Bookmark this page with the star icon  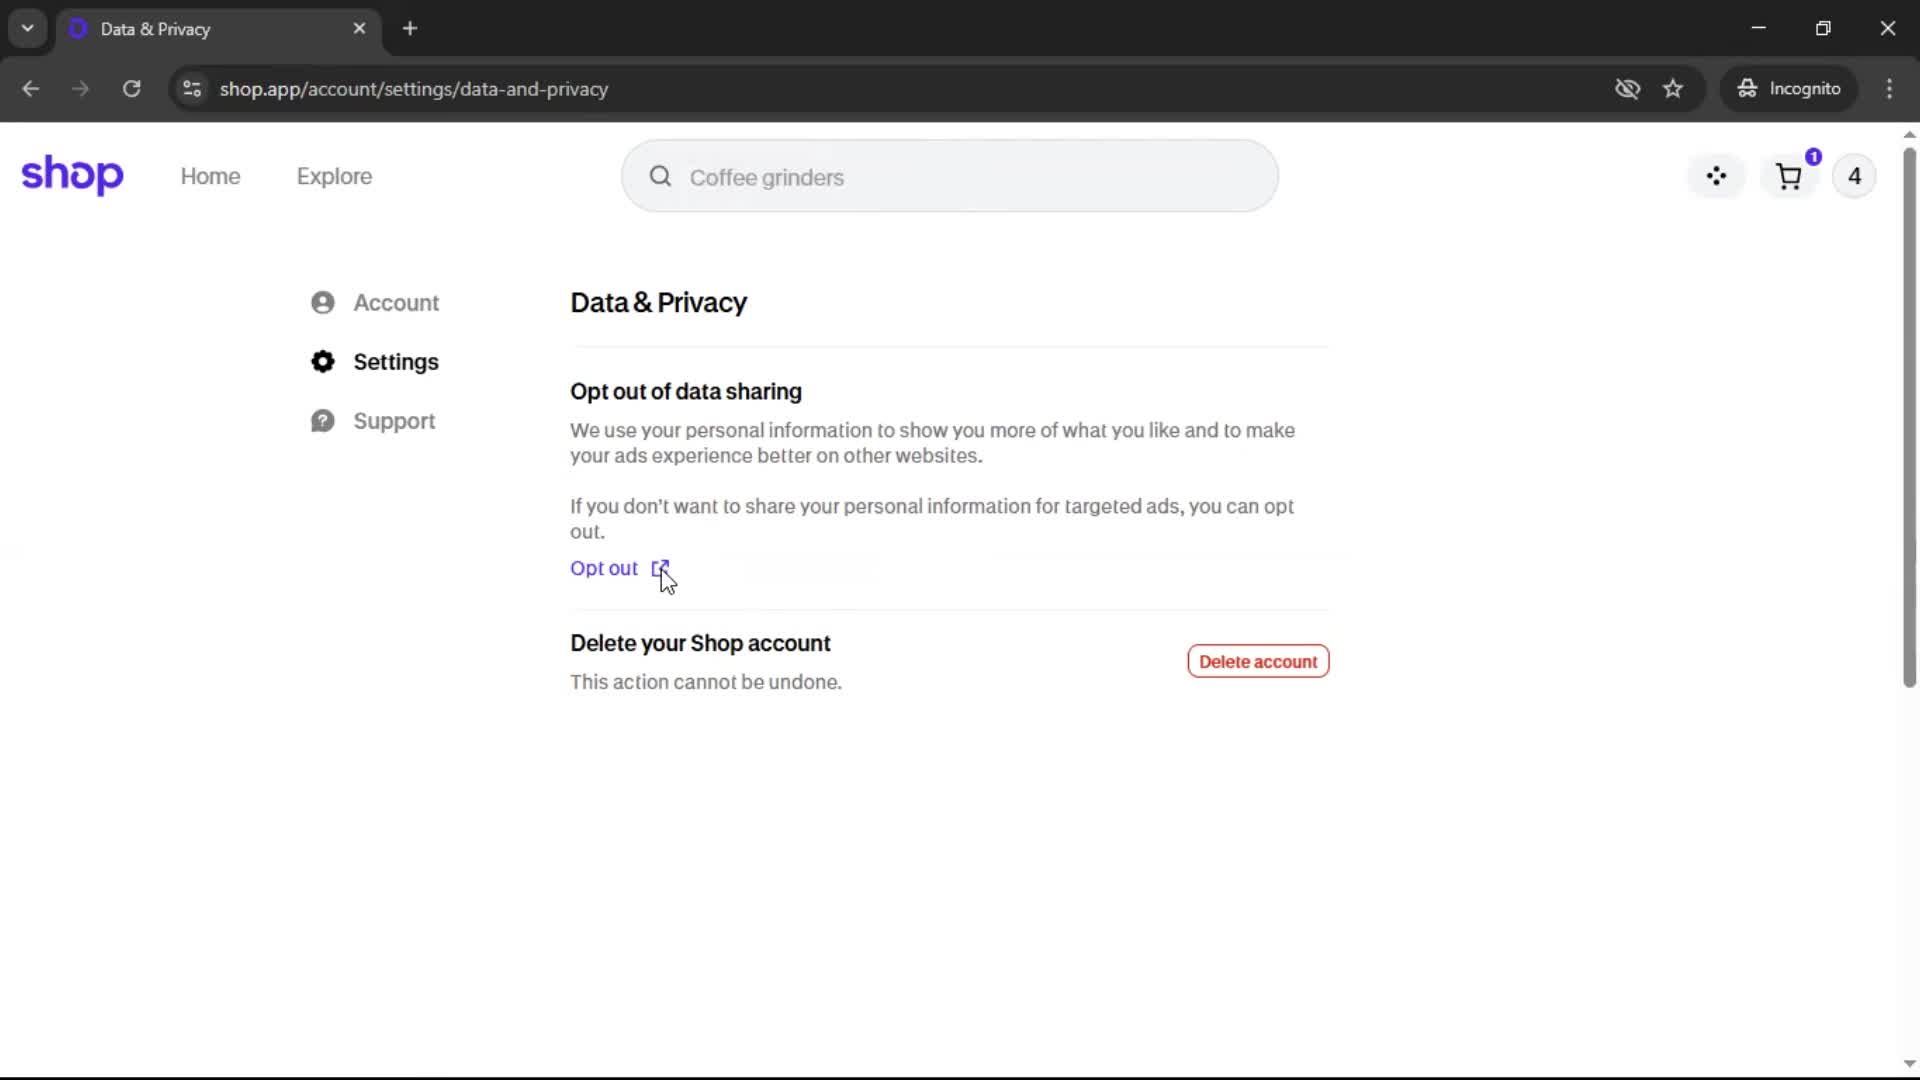(1673, 89)
